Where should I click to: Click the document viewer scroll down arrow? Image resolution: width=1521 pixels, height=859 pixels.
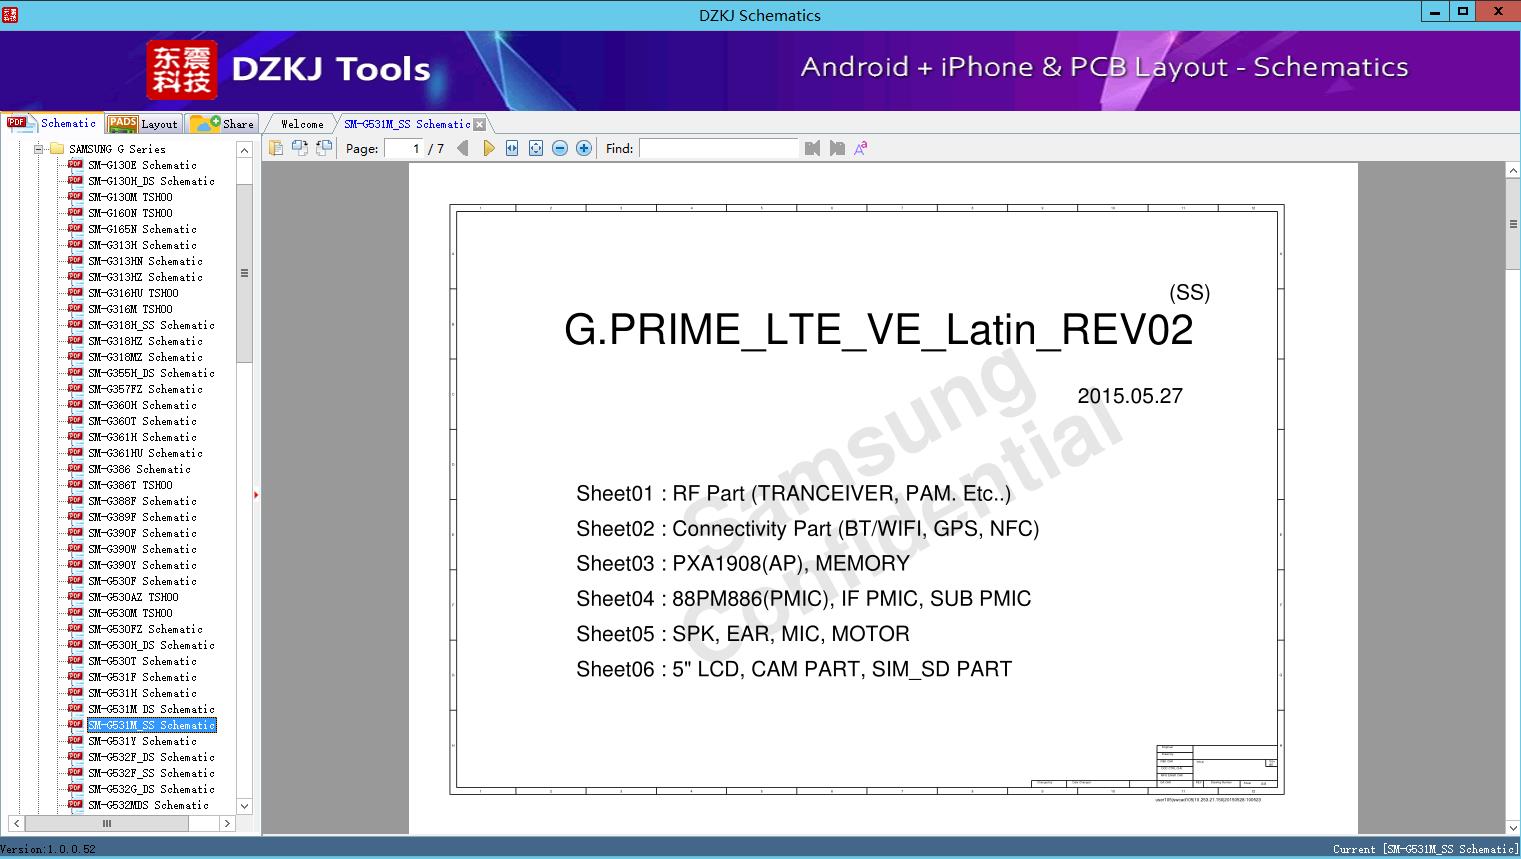tap(1513, 827)
